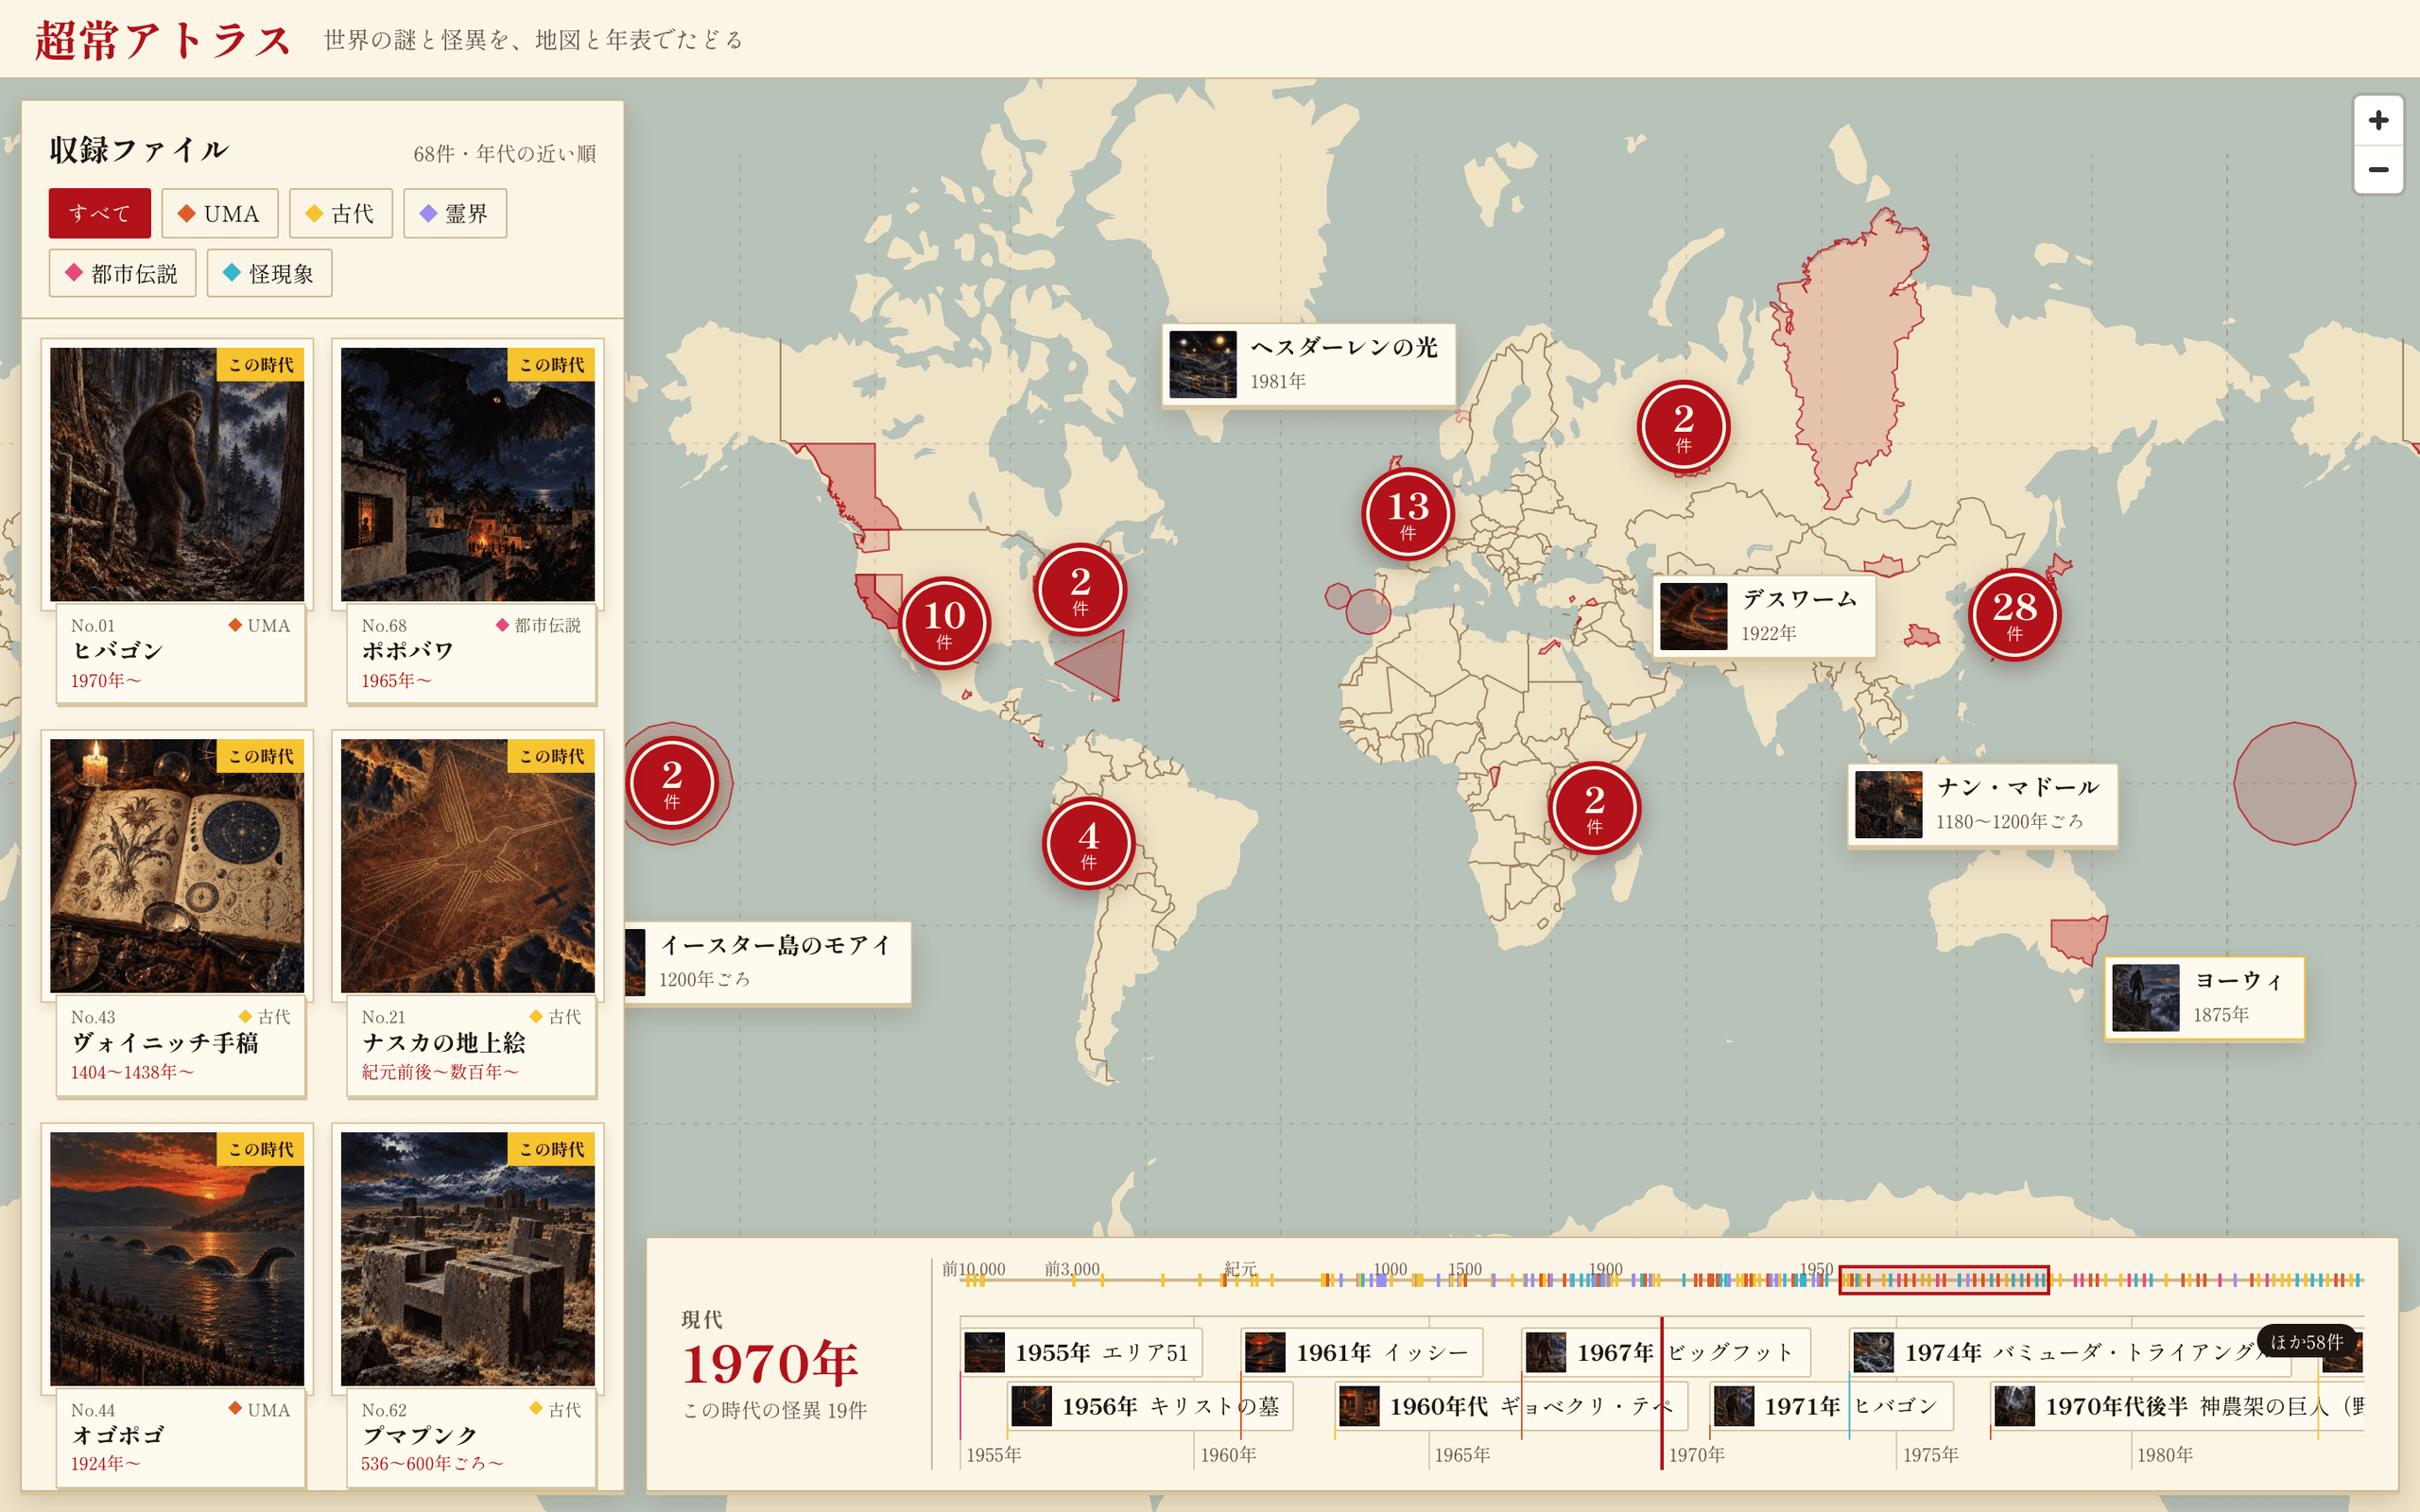Open the ナスカの地上絵 file card
This screenshot has width=2420, height=1512.
point(468,914)
